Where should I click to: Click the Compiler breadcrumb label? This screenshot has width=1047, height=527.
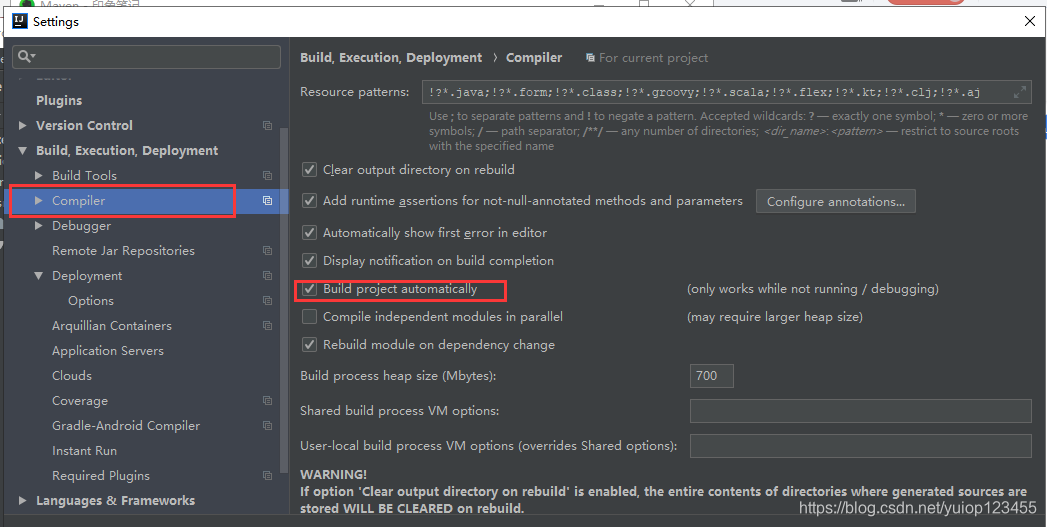(x=534, y=58)
